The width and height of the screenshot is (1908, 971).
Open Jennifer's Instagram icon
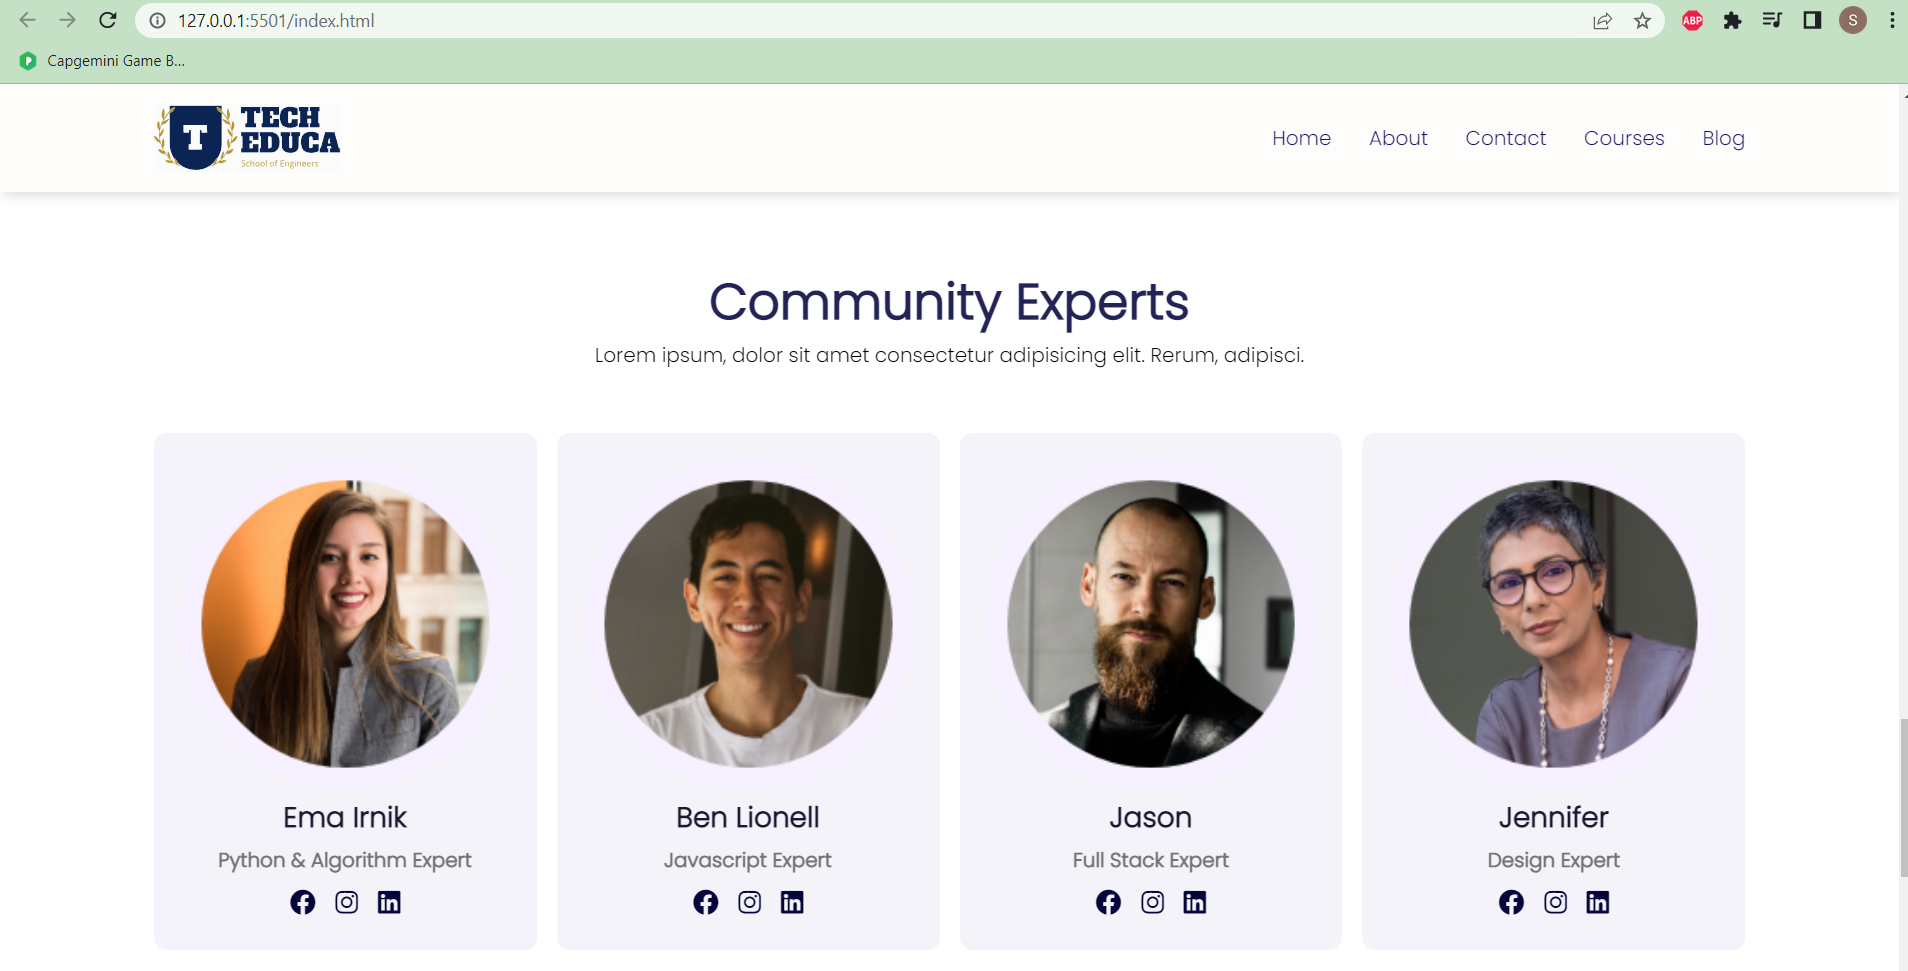point(1554,901)
